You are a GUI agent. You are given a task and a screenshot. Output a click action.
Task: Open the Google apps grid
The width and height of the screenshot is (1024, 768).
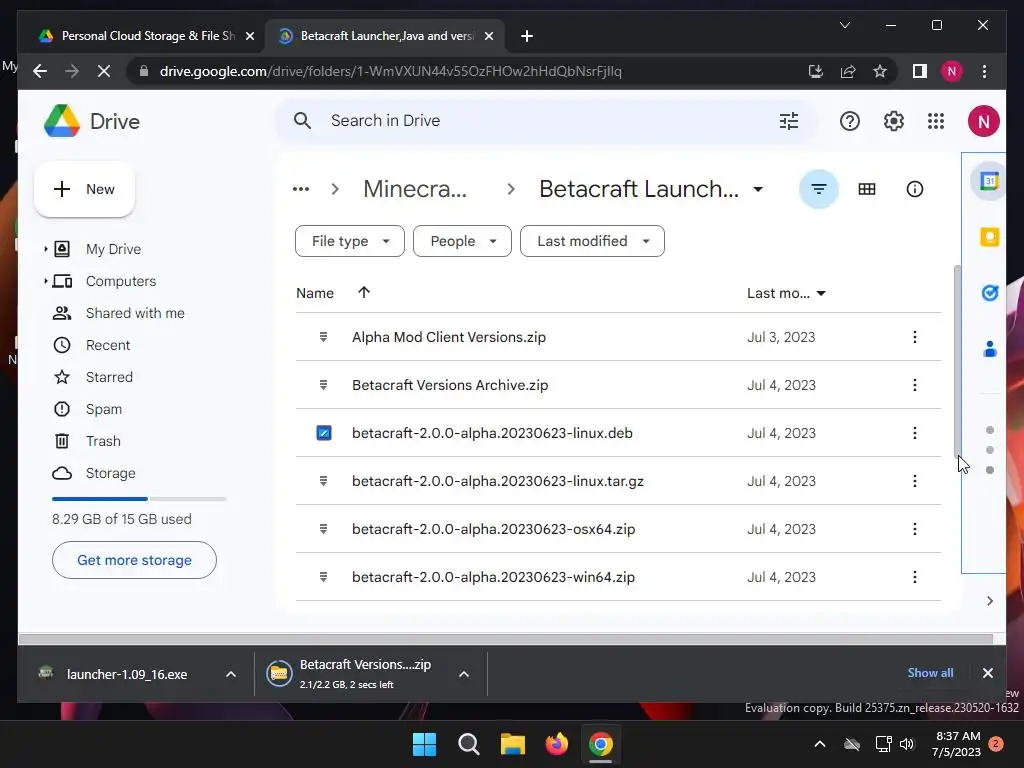[x=936, y=121]
